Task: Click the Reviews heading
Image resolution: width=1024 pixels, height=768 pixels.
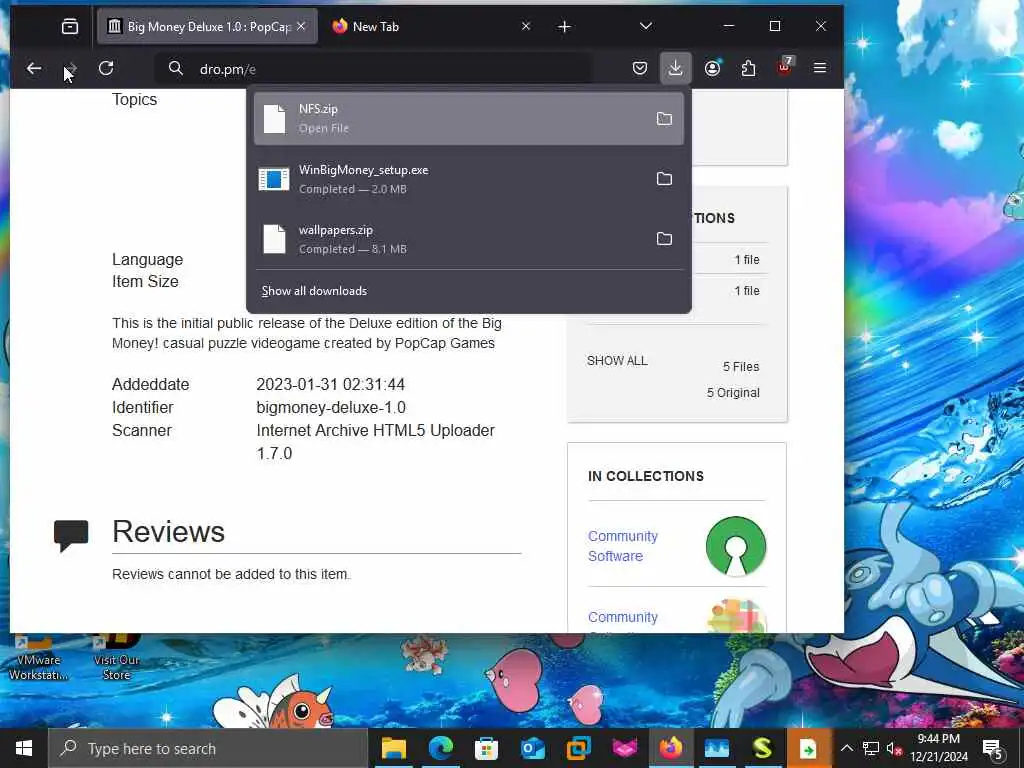Action: point(168,531)
